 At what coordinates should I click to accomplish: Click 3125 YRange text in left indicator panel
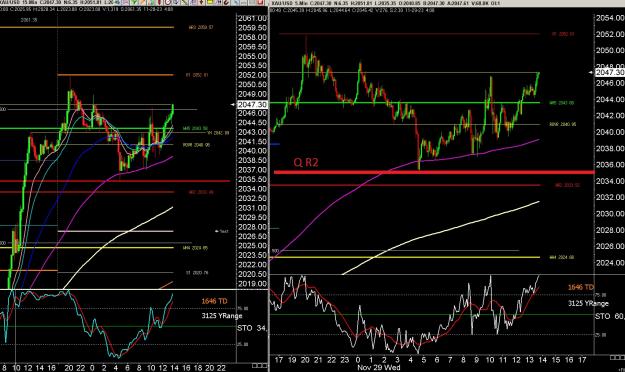click(222, 316)
